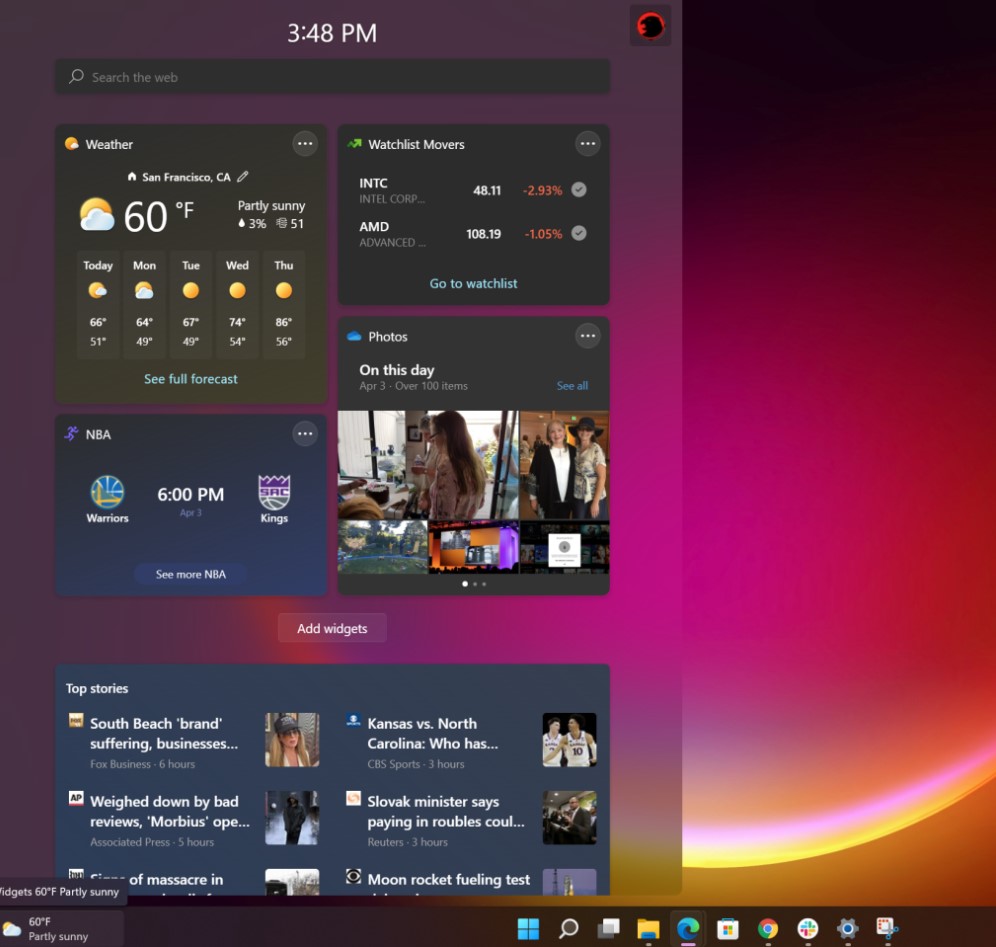This screenshot has height=947, width=996.
Task: Click the Fox Business source icon
Action: click(x=76, y=720)
